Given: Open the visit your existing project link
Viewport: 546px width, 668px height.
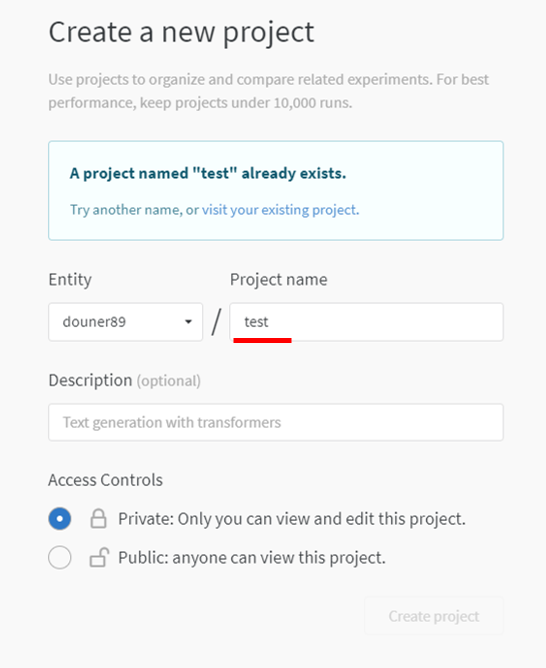Looking at the screenshot, I should [279, 210].
